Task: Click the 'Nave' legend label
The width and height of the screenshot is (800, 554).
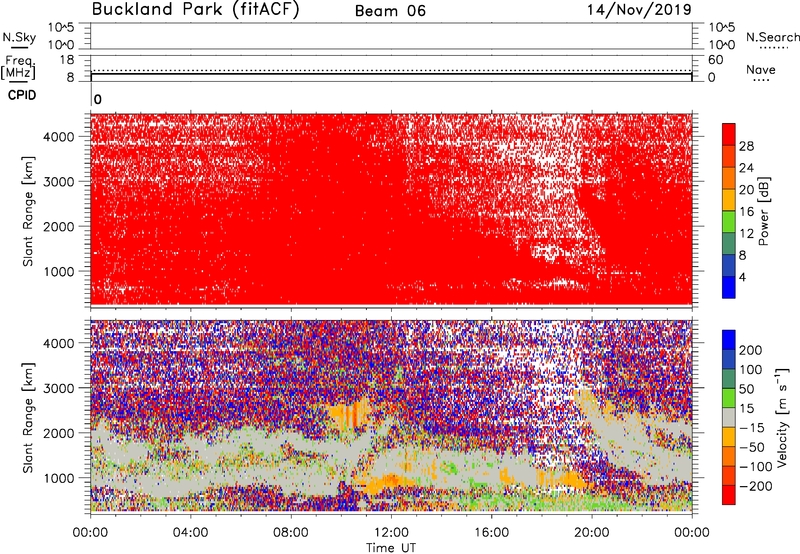Action: (761, 69)
